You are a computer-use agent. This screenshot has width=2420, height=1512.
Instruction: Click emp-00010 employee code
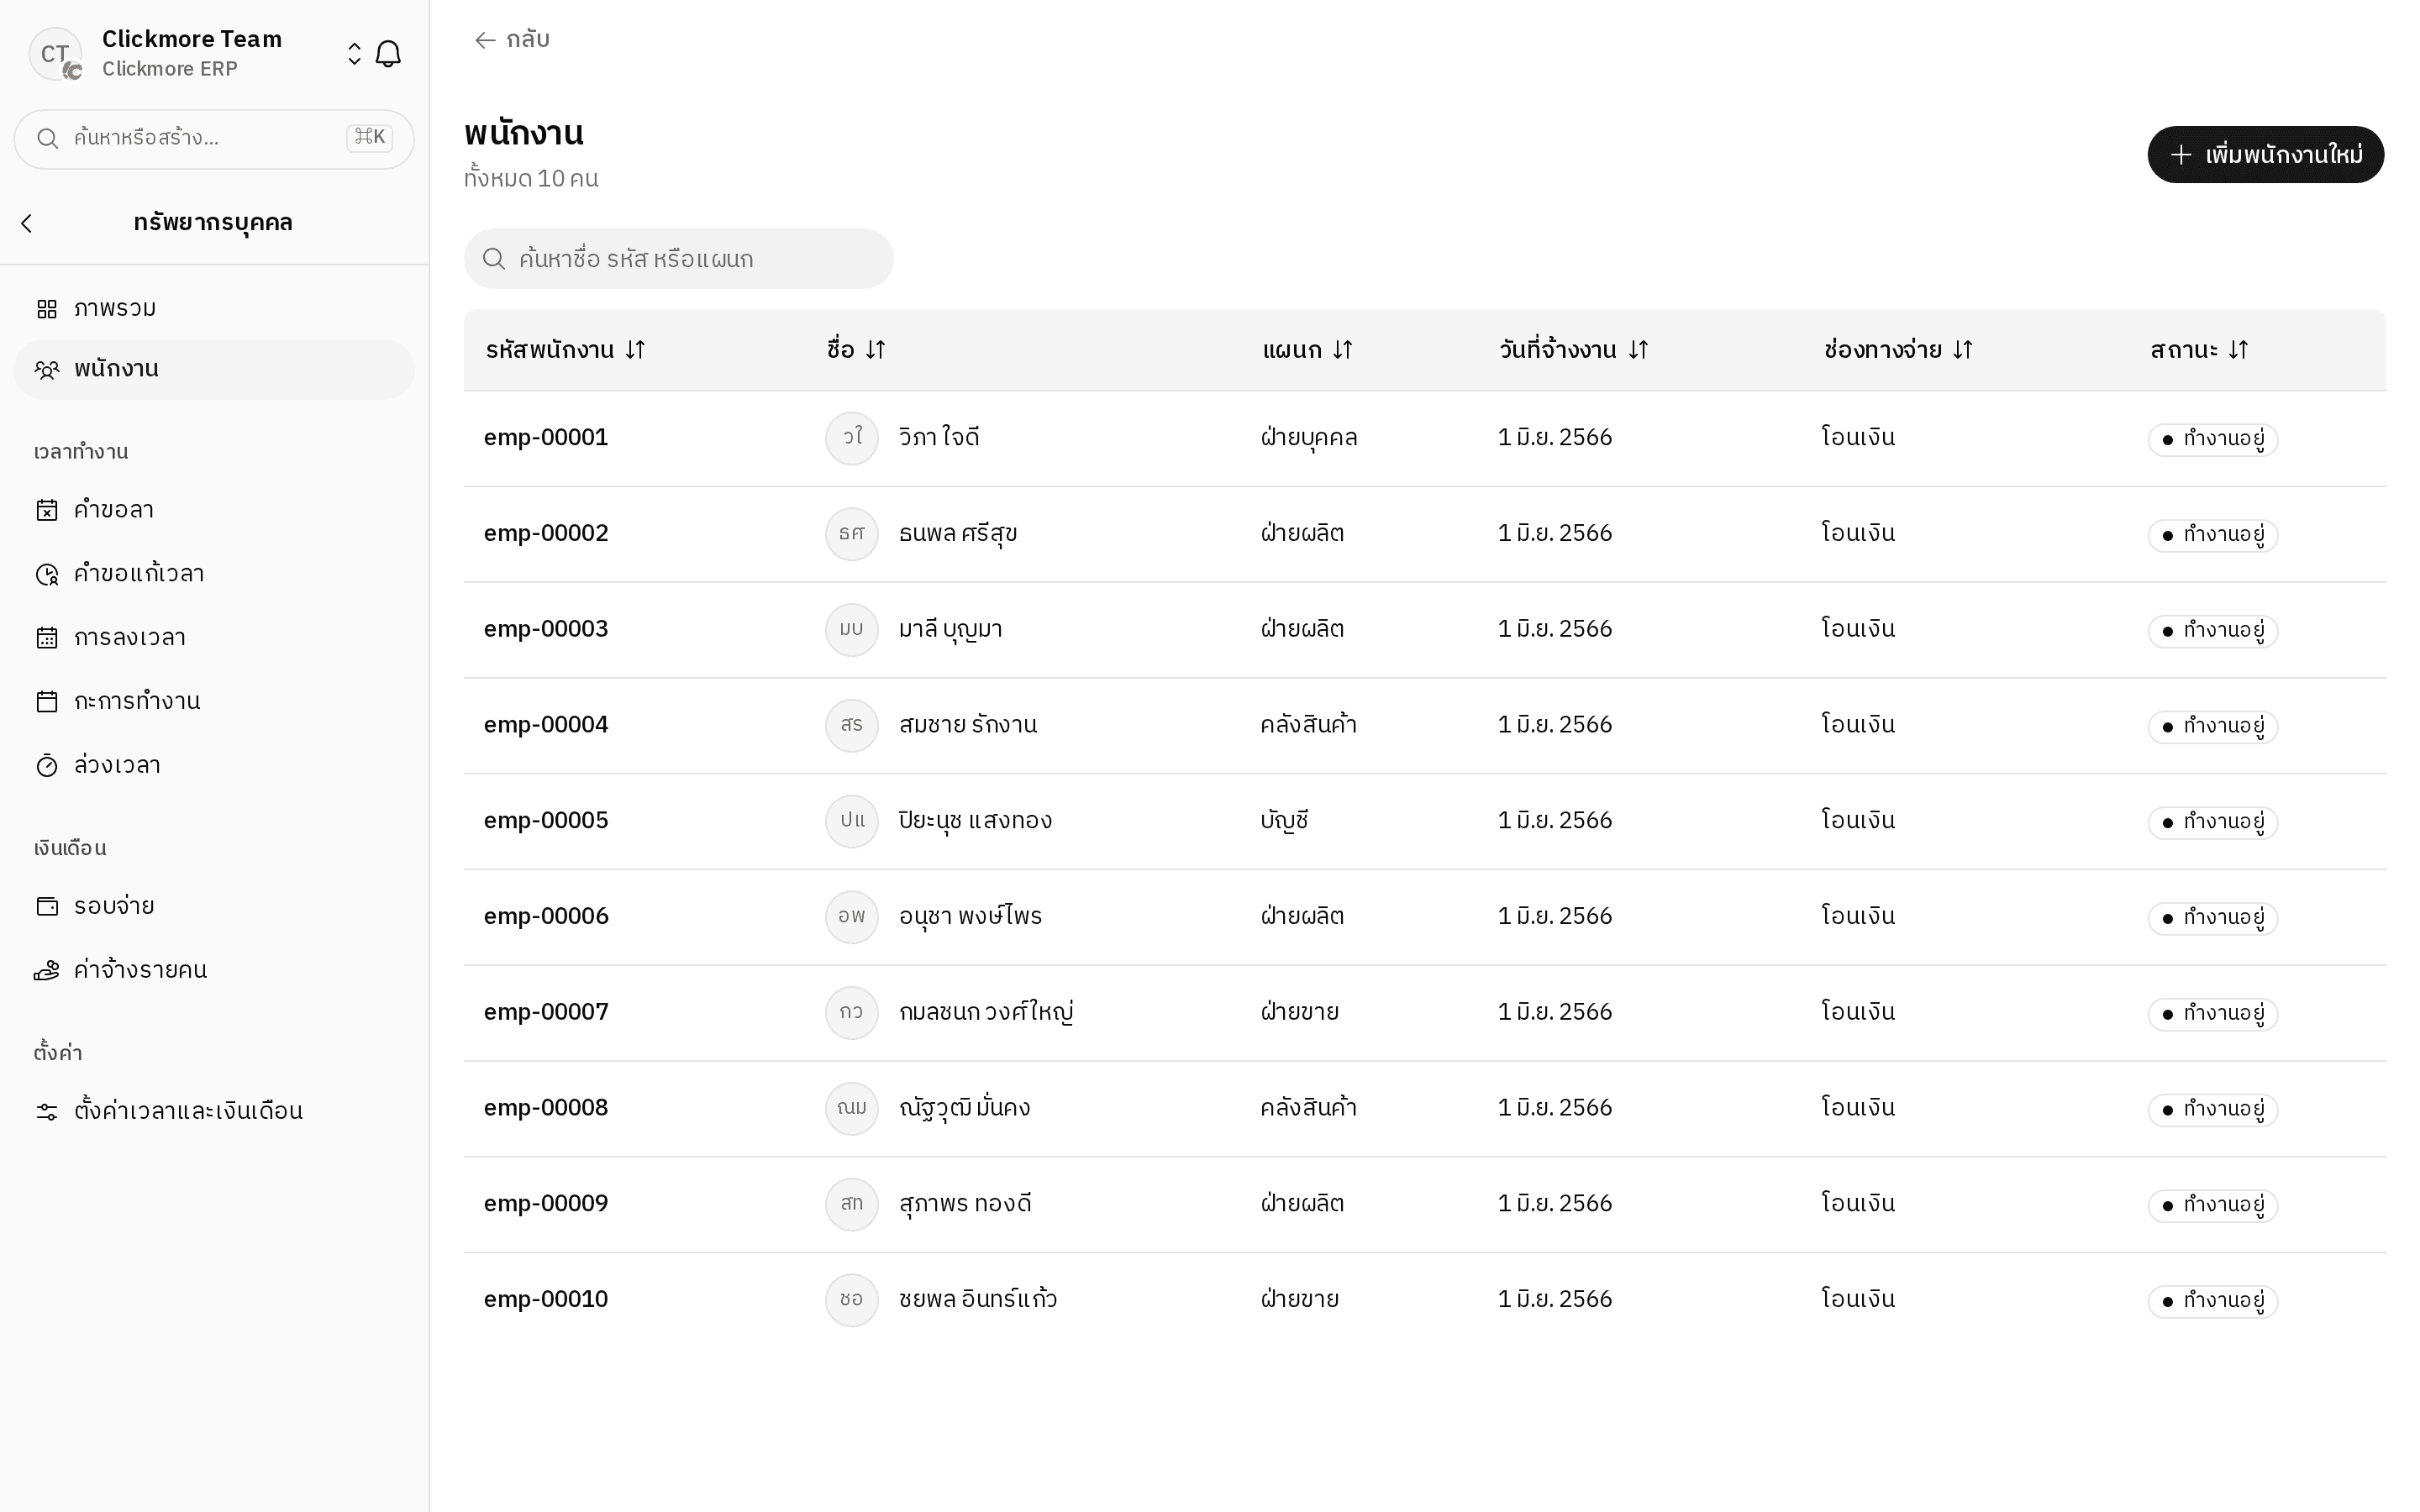[546, 1300]
